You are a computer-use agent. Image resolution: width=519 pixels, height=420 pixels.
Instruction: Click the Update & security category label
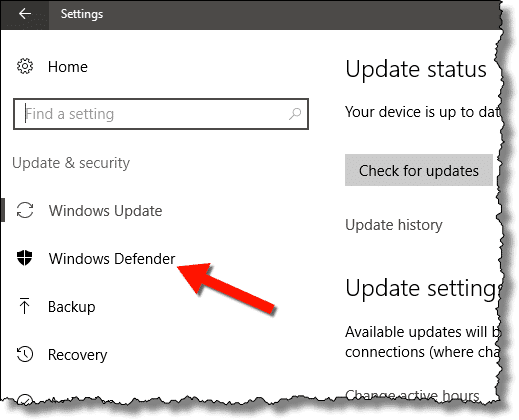(x=71, y=163)
